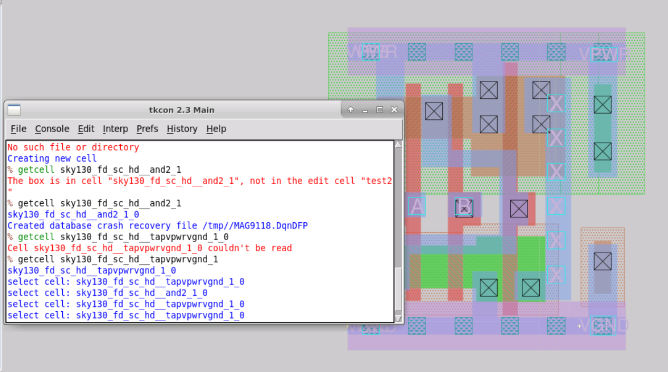The height and width of the screenshot is (372, 668).
Task: Click the B pin label in layout
Action: coord(464,208)
